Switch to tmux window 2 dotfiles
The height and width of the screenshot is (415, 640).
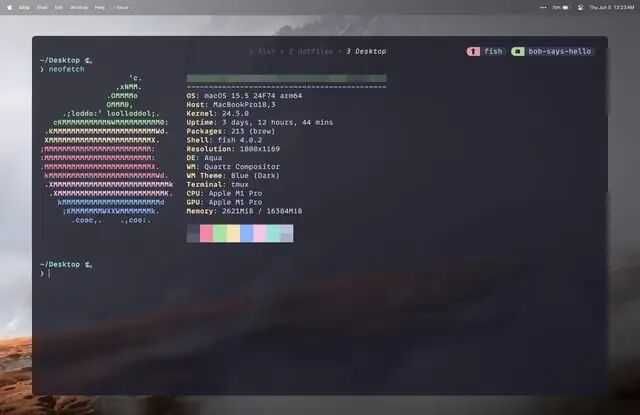[311, 51]
